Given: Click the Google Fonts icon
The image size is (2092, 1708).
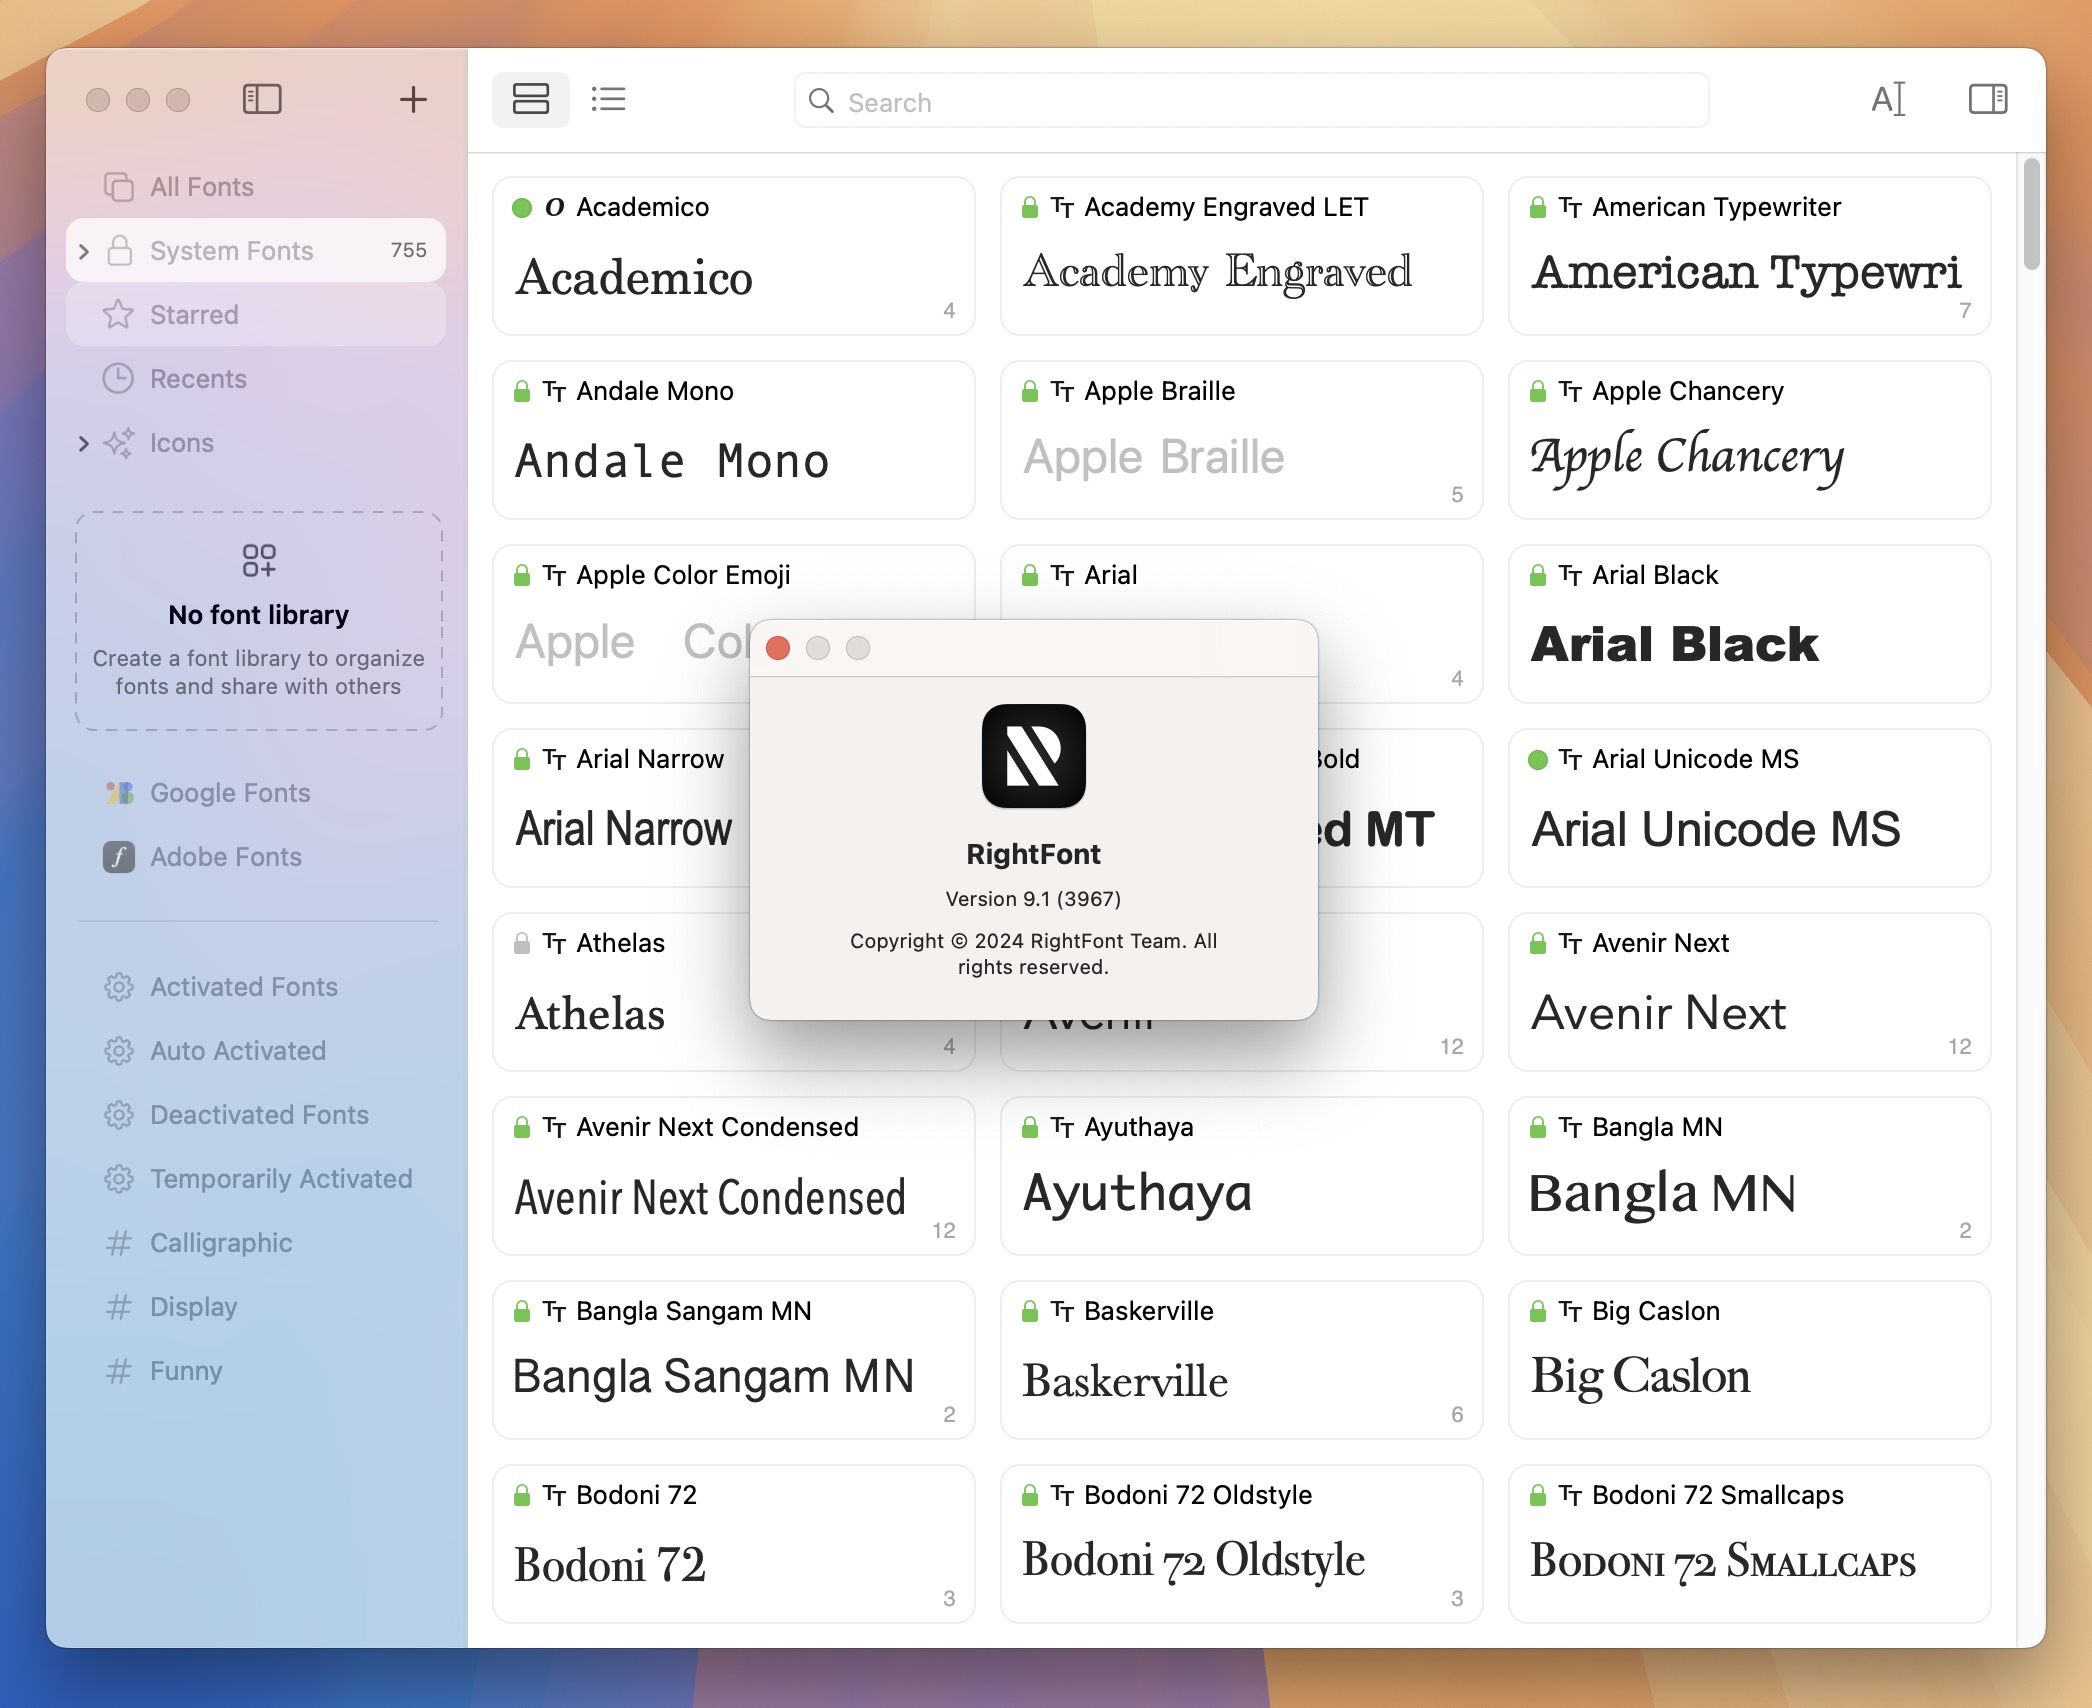Looking at the screenshot, I should click(x=118, y=791).
